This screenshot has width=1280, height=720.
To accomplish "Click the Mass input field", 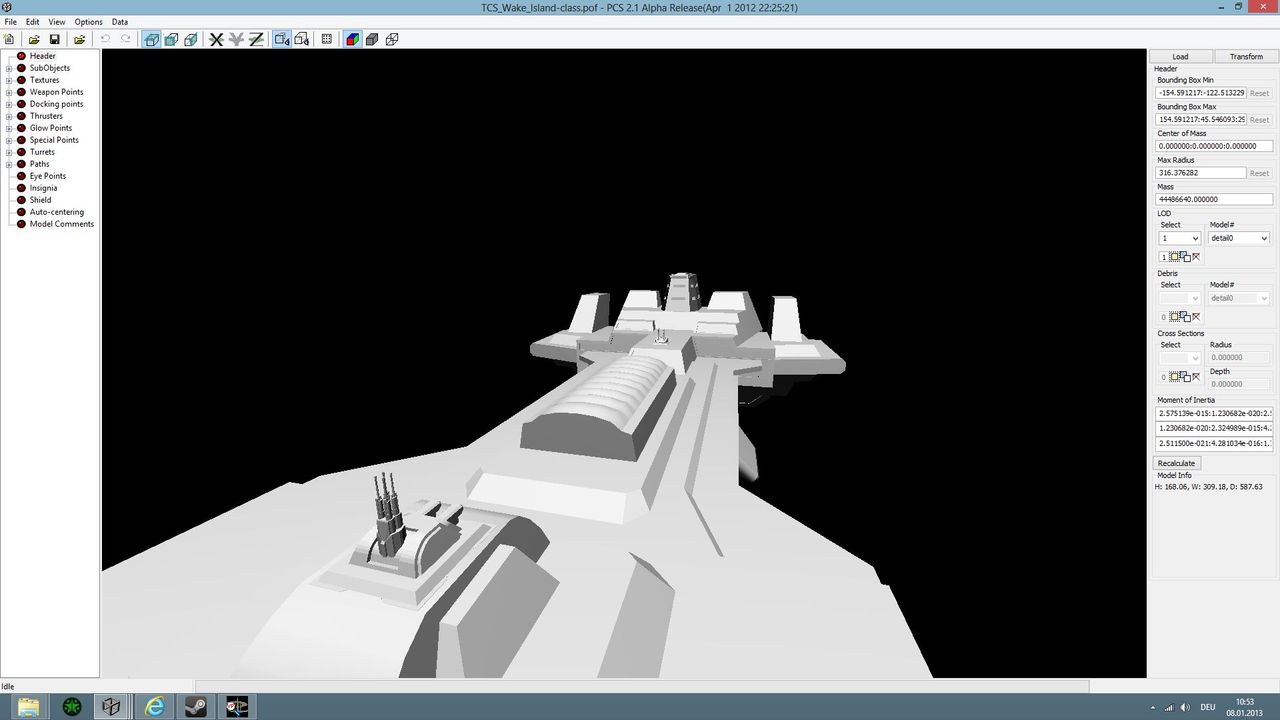I will 1214,199.
